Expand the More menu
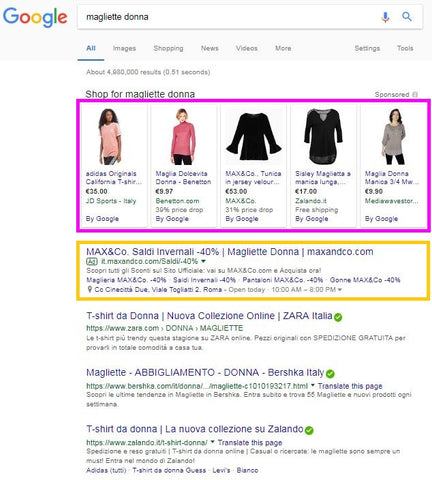The height and width of the screenshot is (480, 432). tap(283, 48)
